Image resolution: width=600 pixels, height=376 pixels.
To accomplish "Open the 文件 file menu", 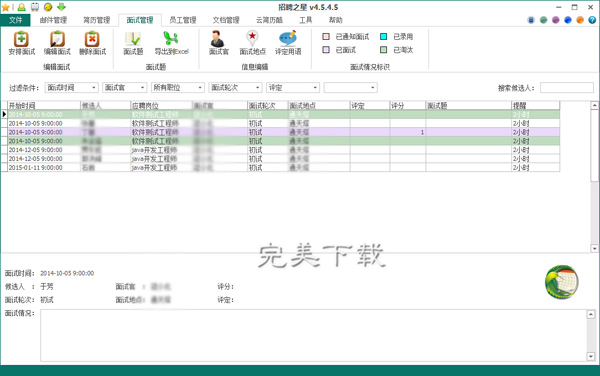I will (15, 20).
